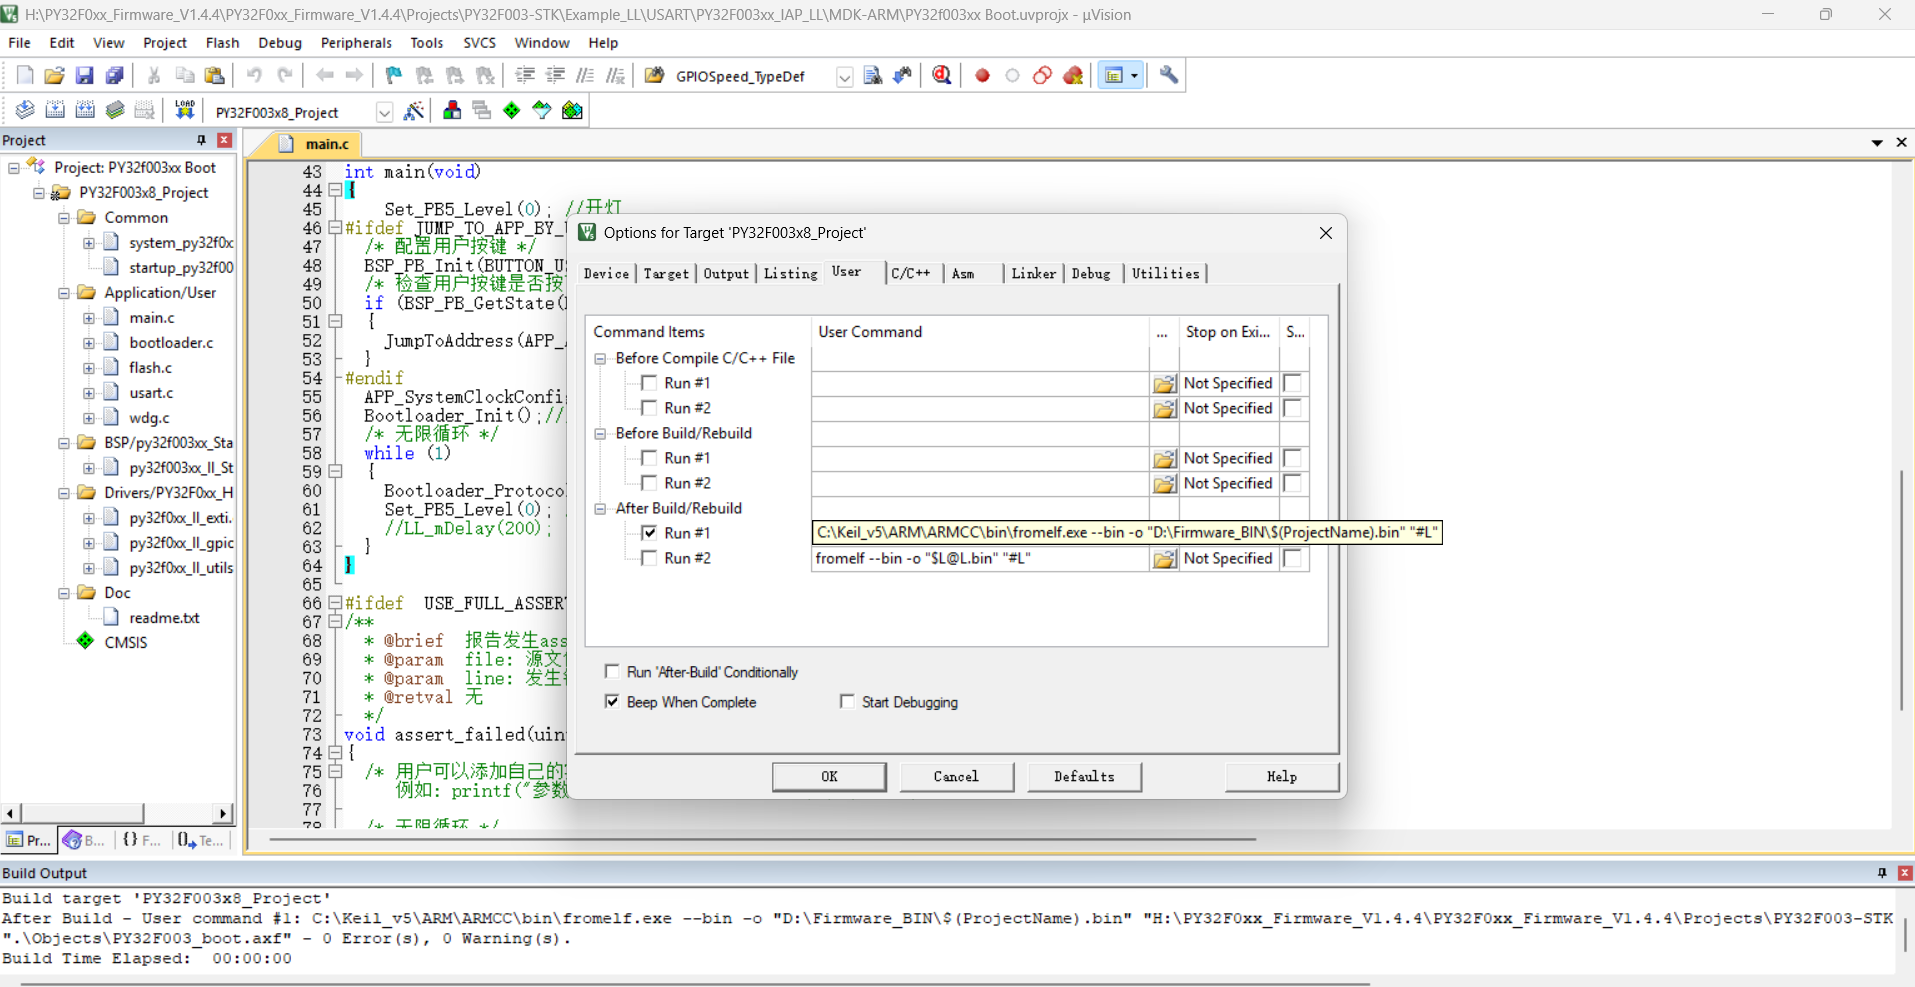Switch to the Output options tab

pos(726,273)
